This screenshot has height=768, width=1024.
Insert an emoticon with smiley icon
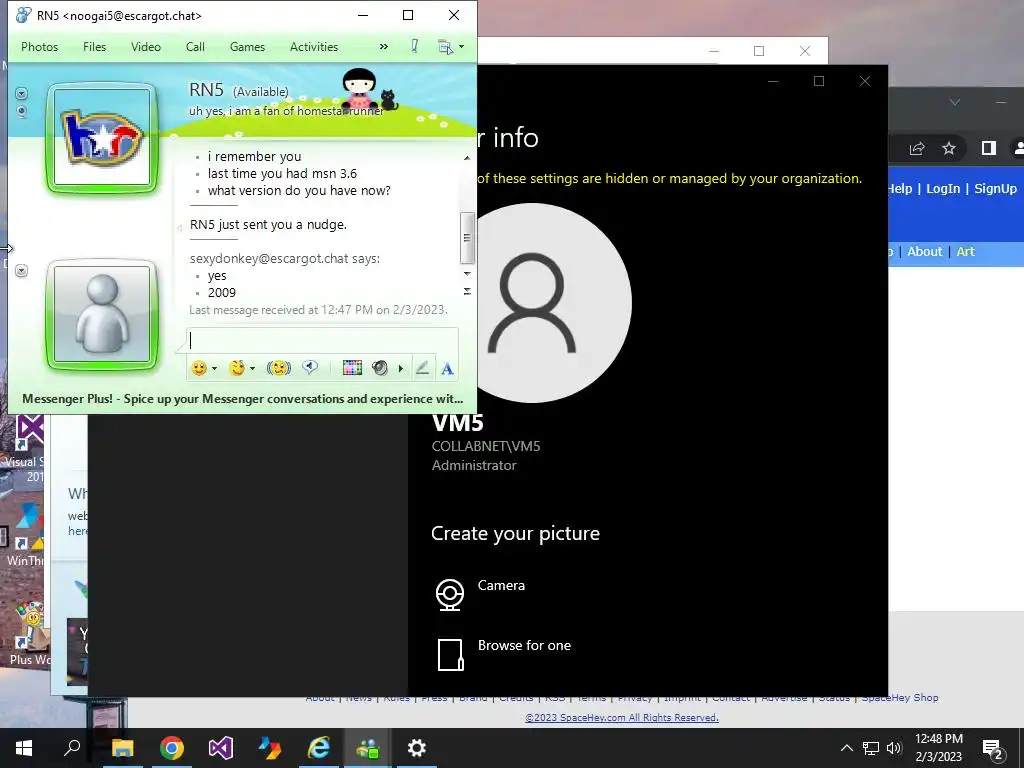click(x=199, y=368)
